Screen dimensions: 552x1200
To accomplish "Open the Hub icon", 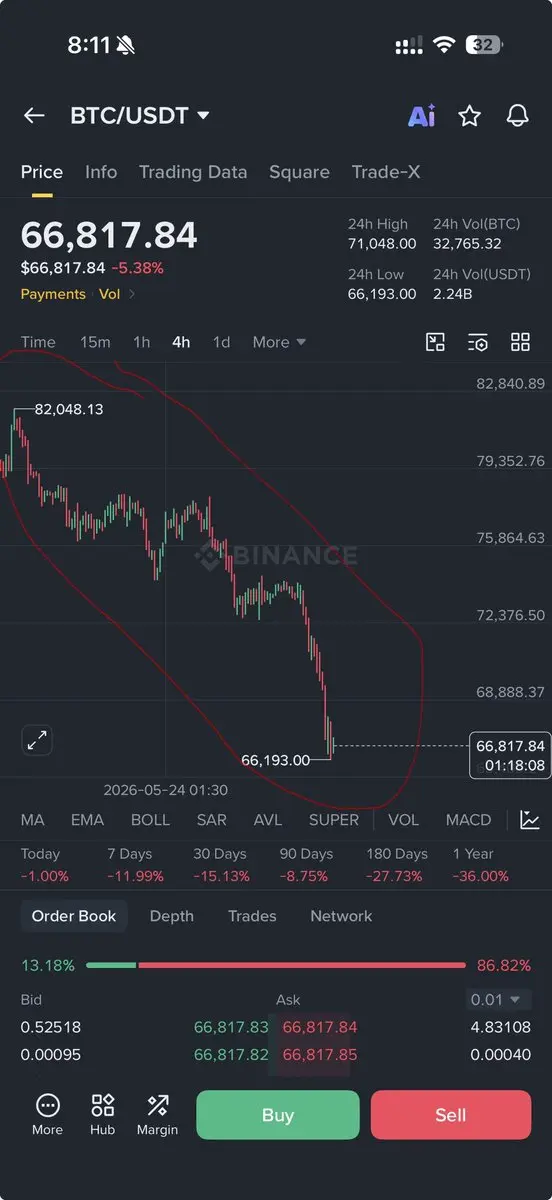I will 102,1105.
